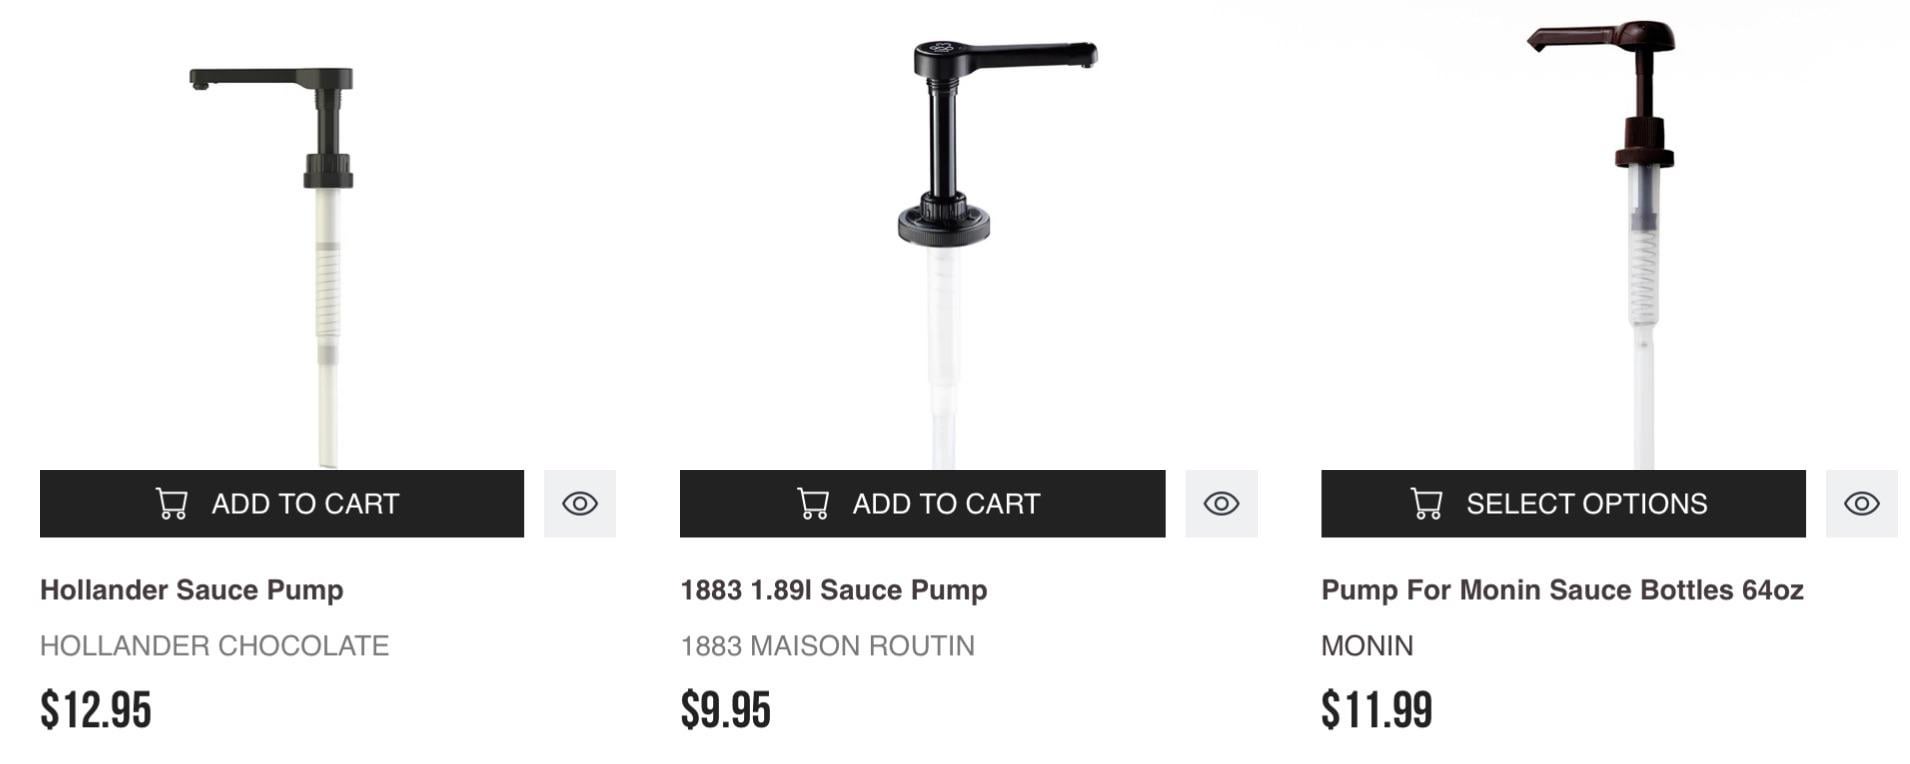This screenshot has height=764, width=1910.
Task: Click the $12.95 price
Action: click(x=95, y=710)
